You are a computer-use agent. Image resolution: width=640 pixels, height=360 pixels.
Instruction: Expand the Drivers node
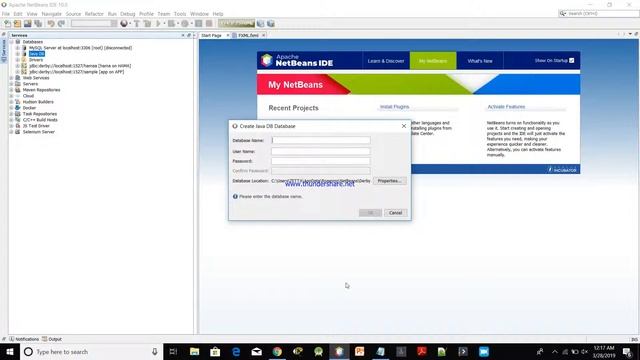point(18,60)
